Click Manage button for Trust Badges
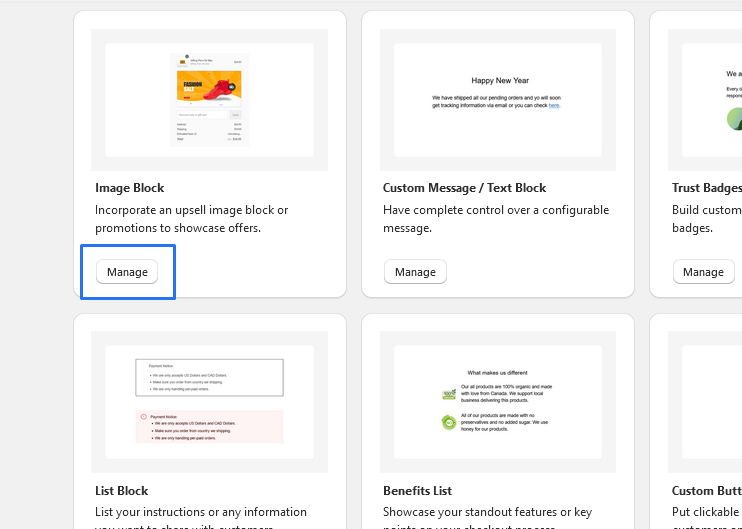The height and width of the screenshot is (529, 742). 703,272
